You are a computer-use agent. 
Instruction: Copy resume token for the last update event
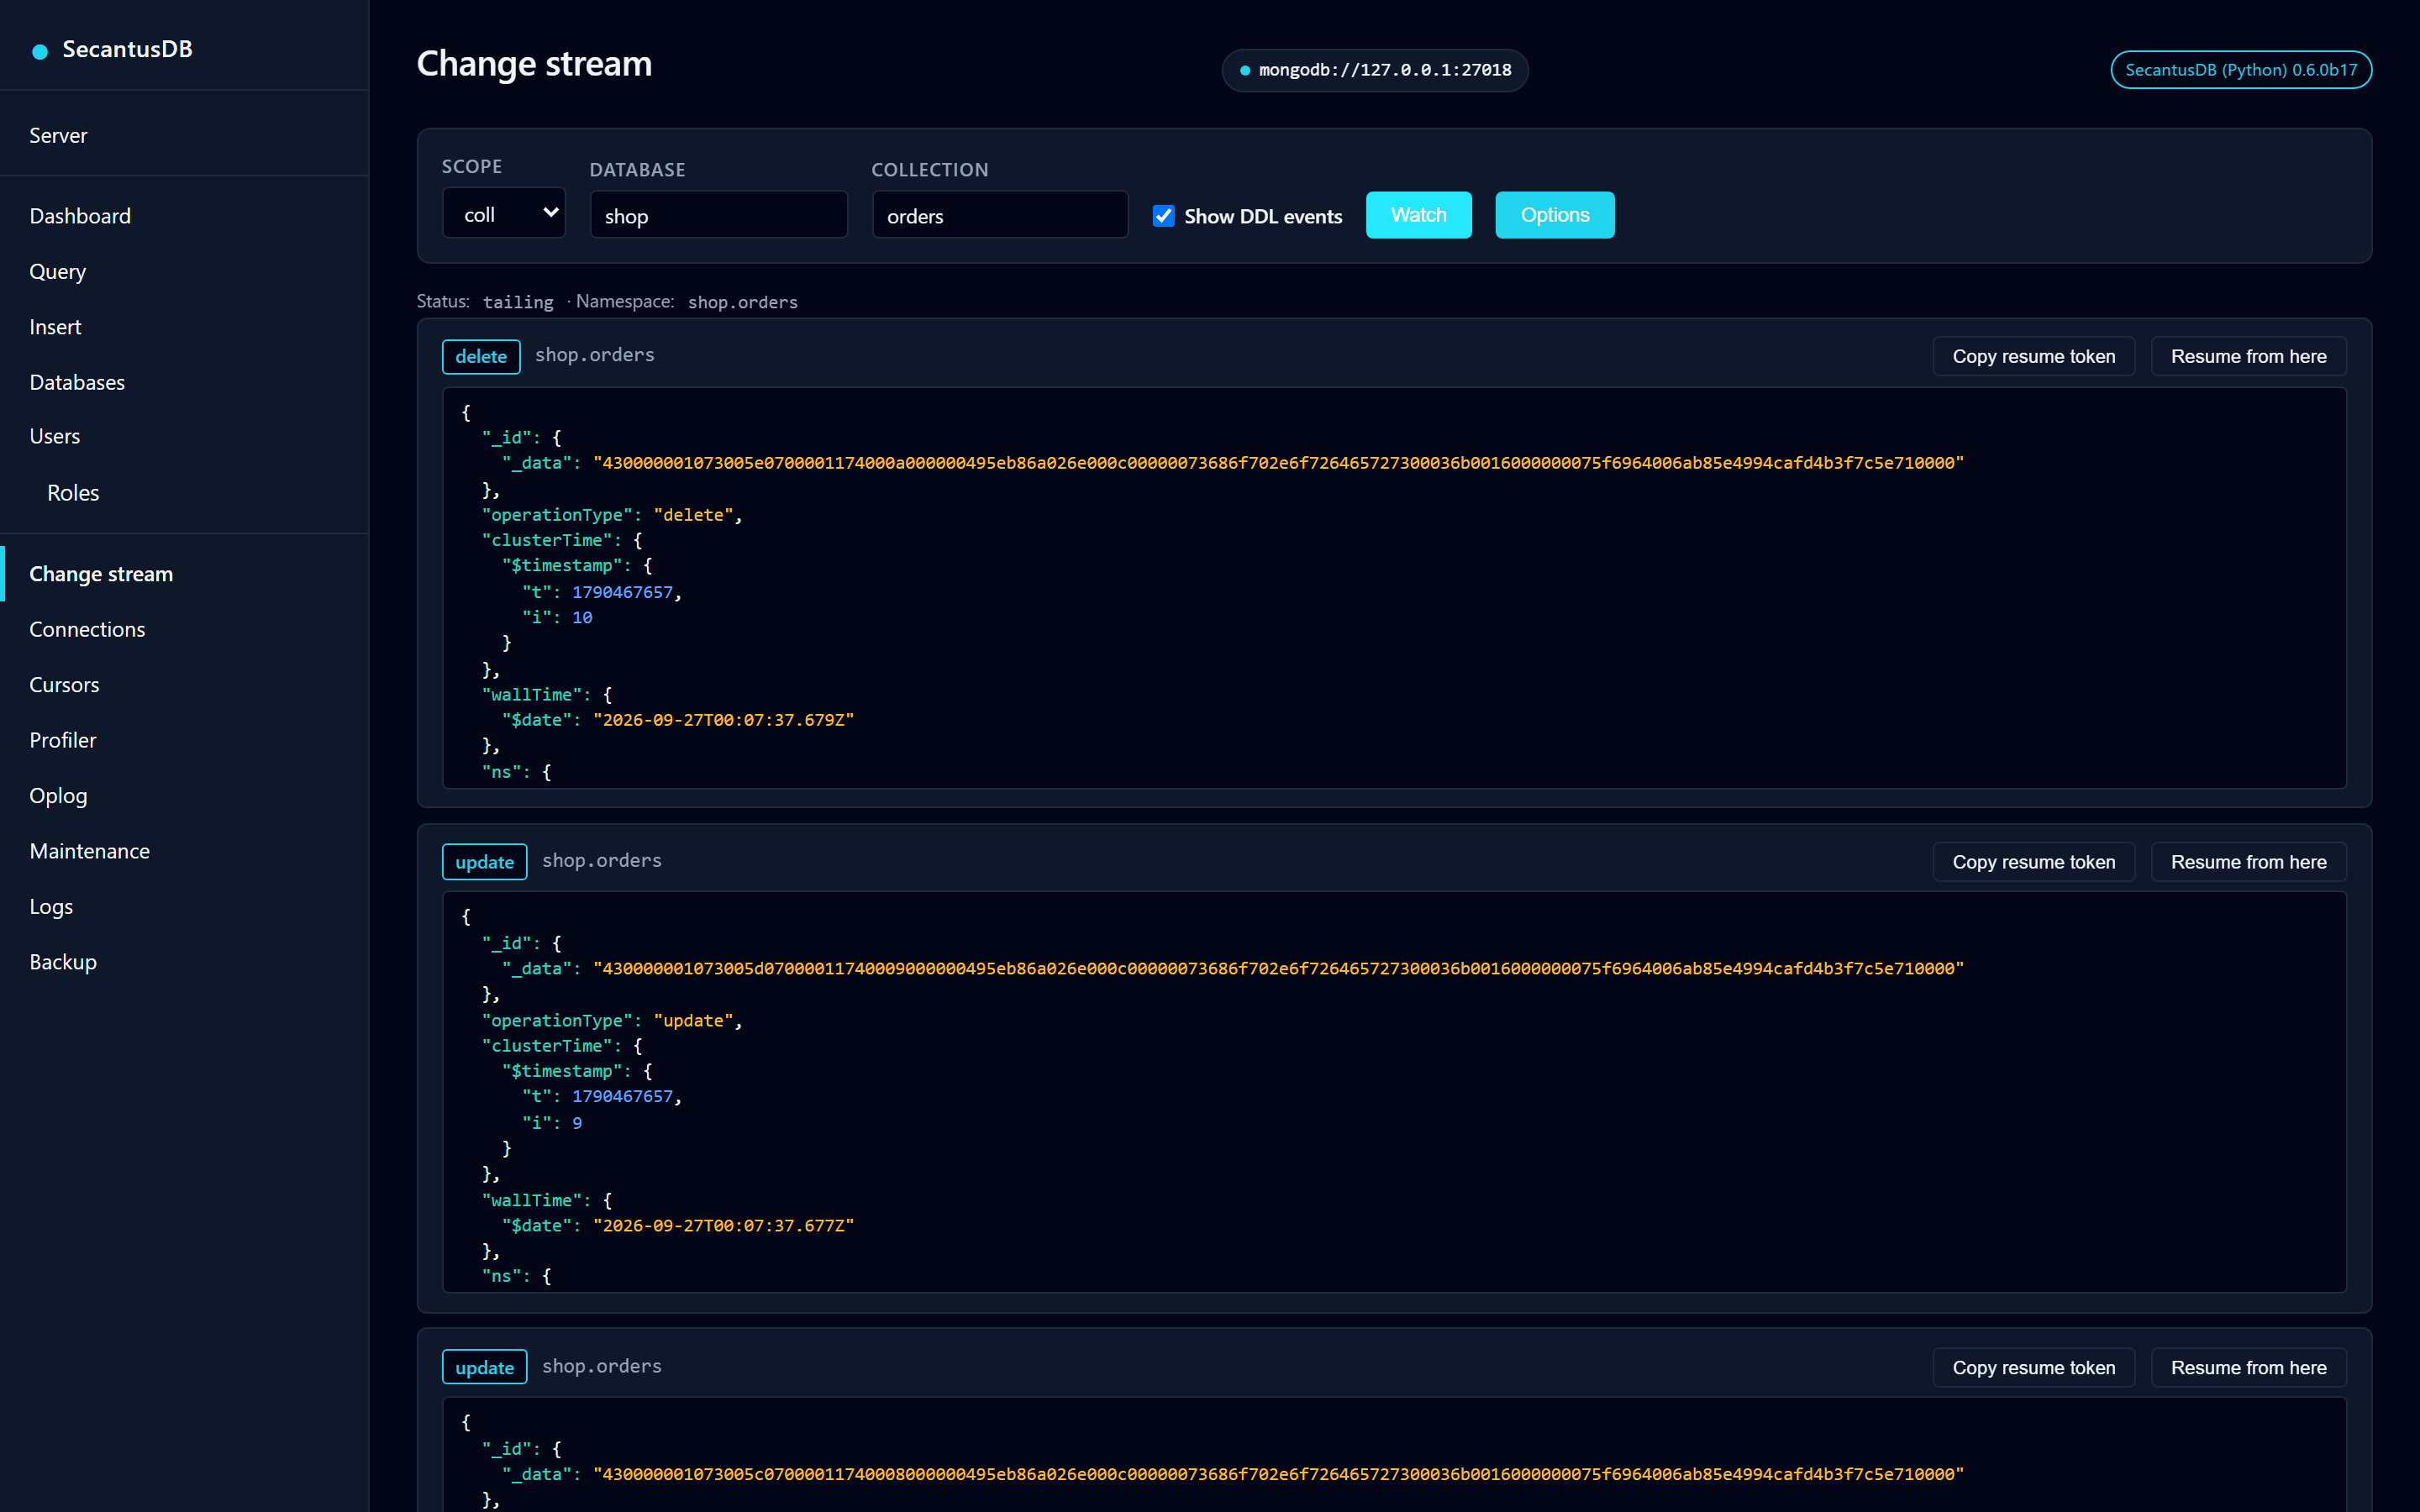tap(2033, 1368)
